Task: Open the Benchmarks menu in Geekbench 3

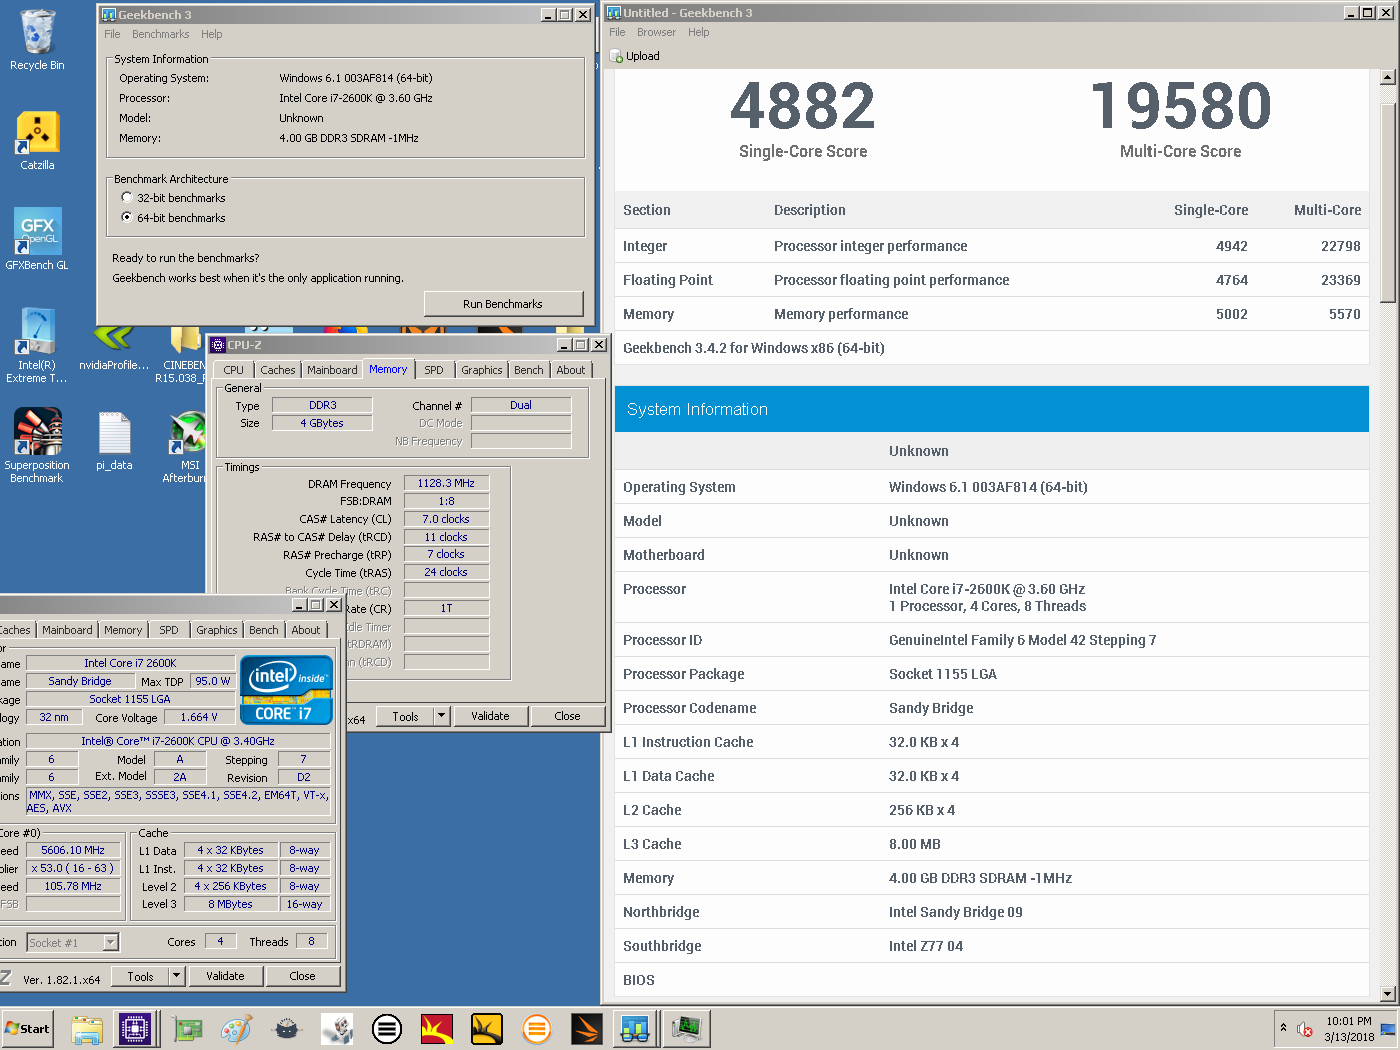Action: tap(161, 34)
